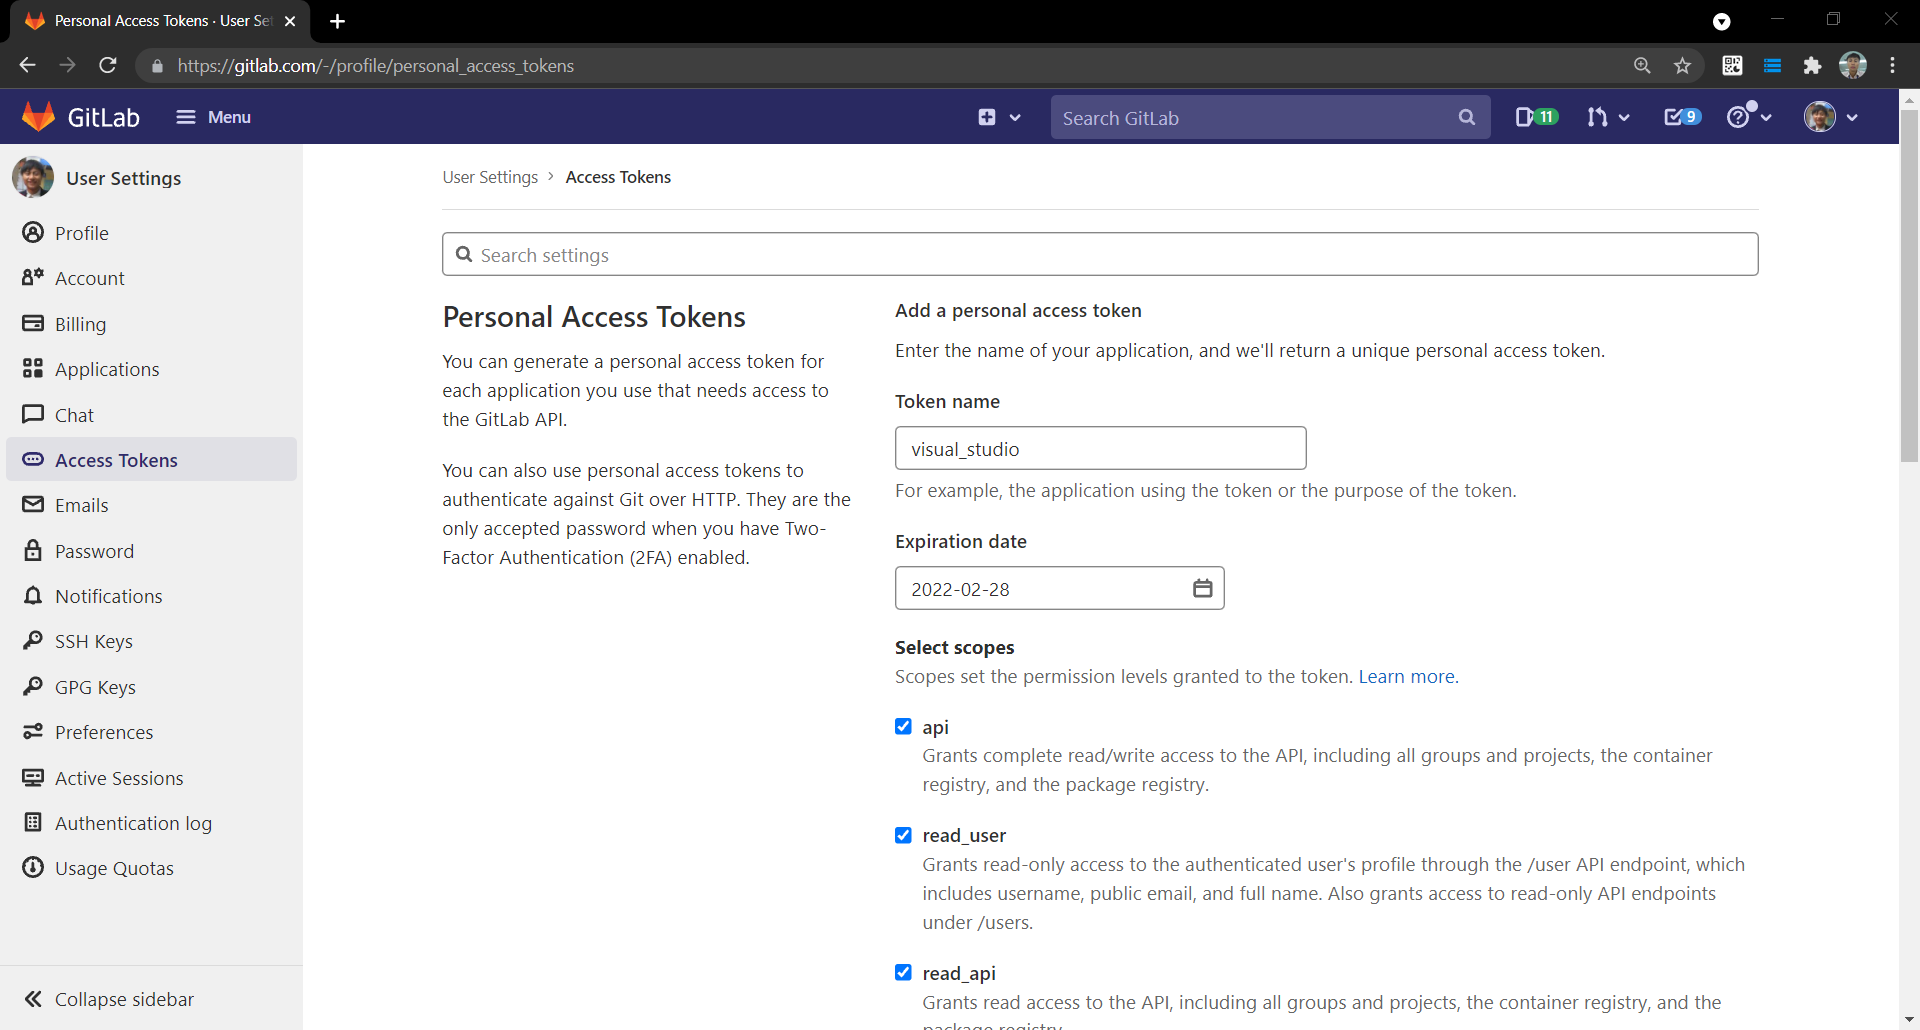This screenshot has height=1030, width=1920.
Task: Click the SSH Keys key icon
Action: (33, 640)
